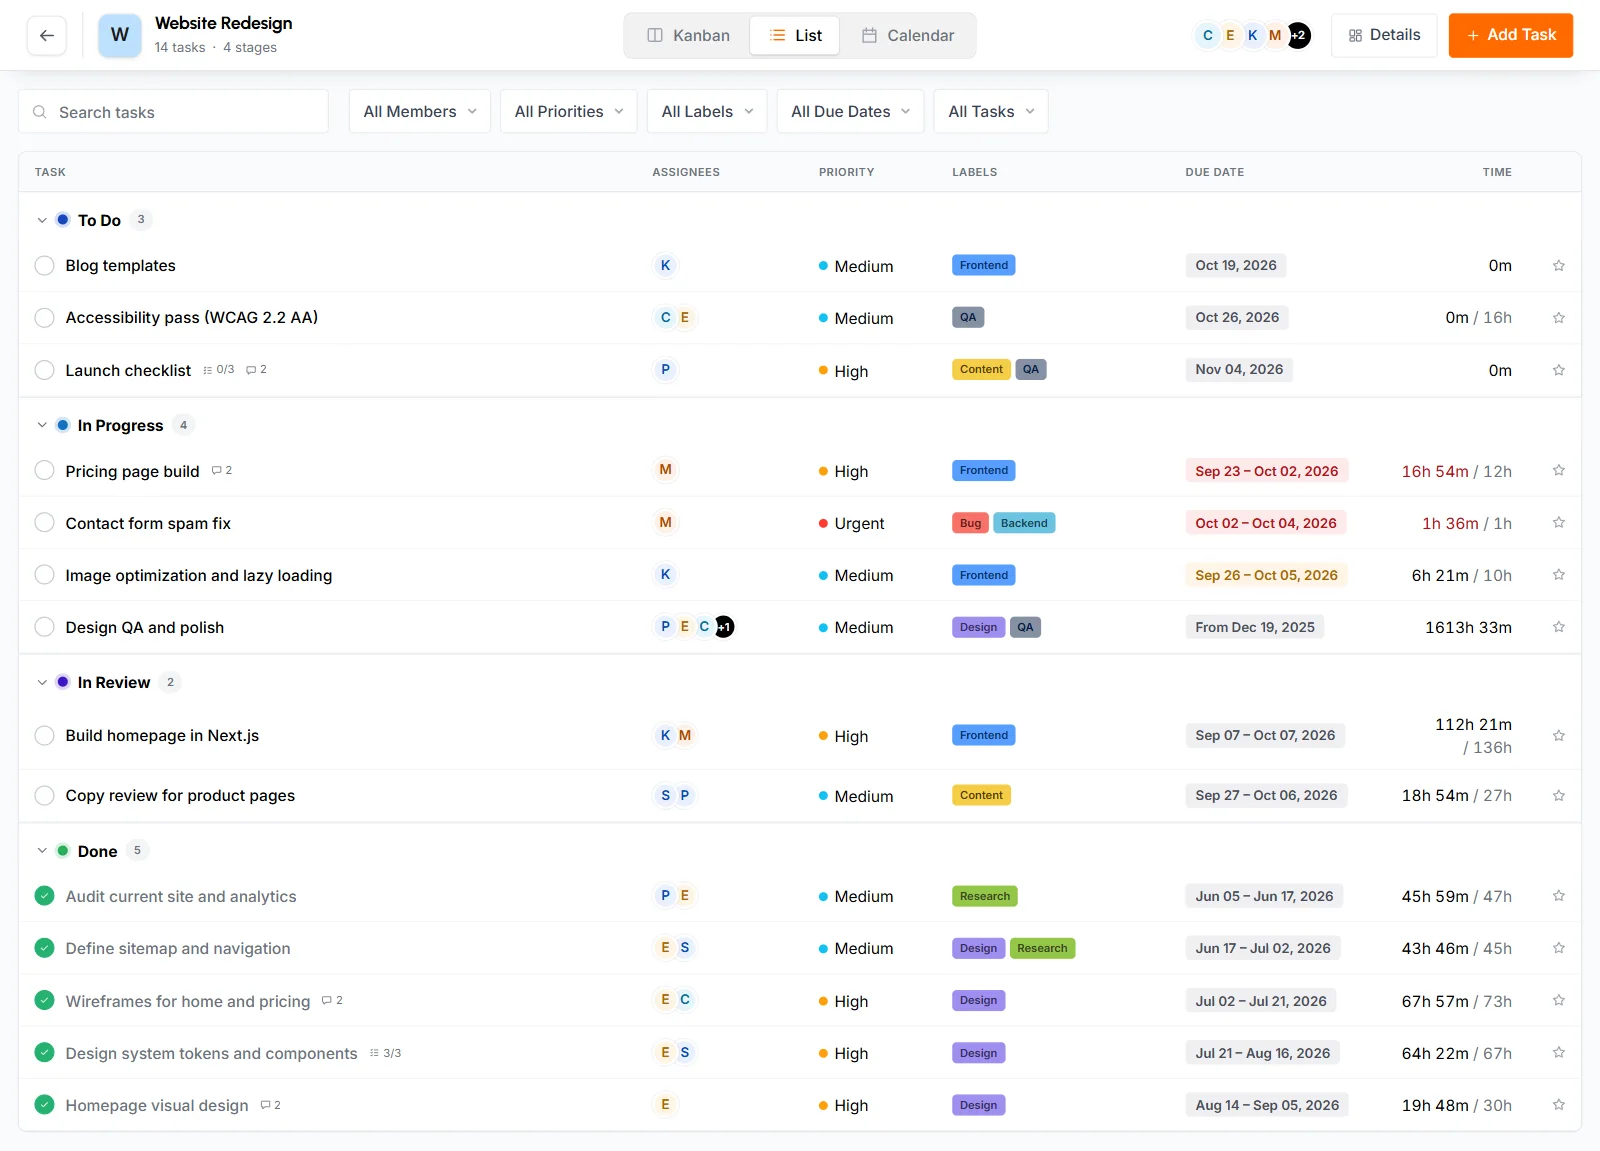Star the Blog templates task
This screenshot has width=1600, height=1151.
(1558, 266)
